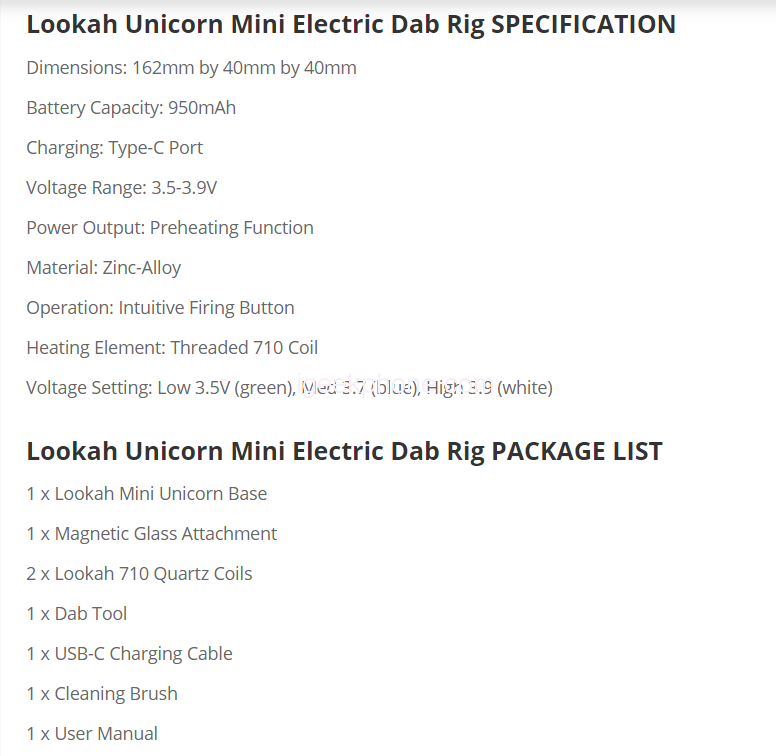Click the Charging Type-C Port text
776x756 pixels.
(x=114, y=148)
